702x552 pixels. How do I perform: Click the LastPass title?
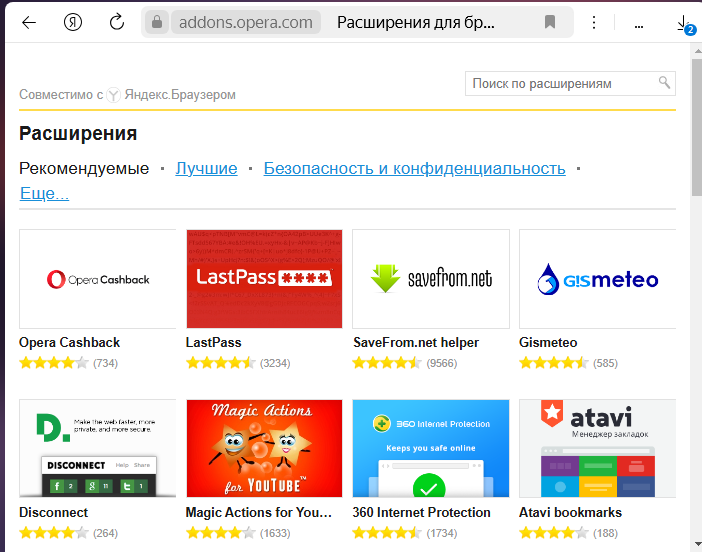pos(214,342)
